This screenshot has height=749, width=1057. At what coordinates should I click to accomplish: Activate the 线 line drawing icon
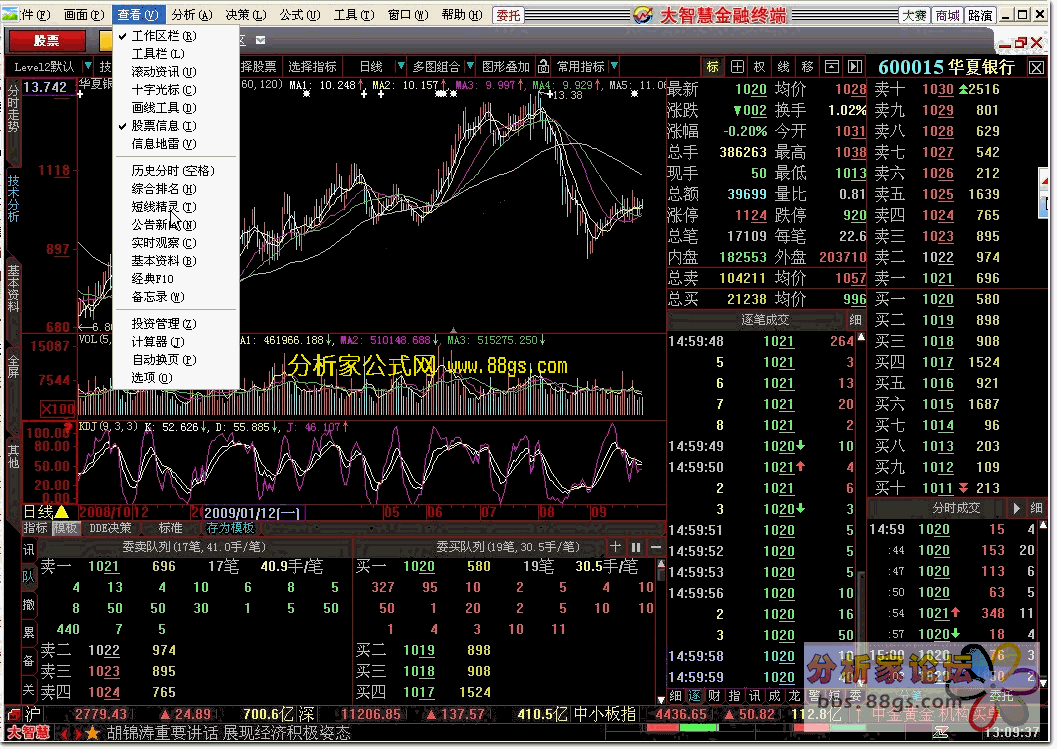click(783, 67)
